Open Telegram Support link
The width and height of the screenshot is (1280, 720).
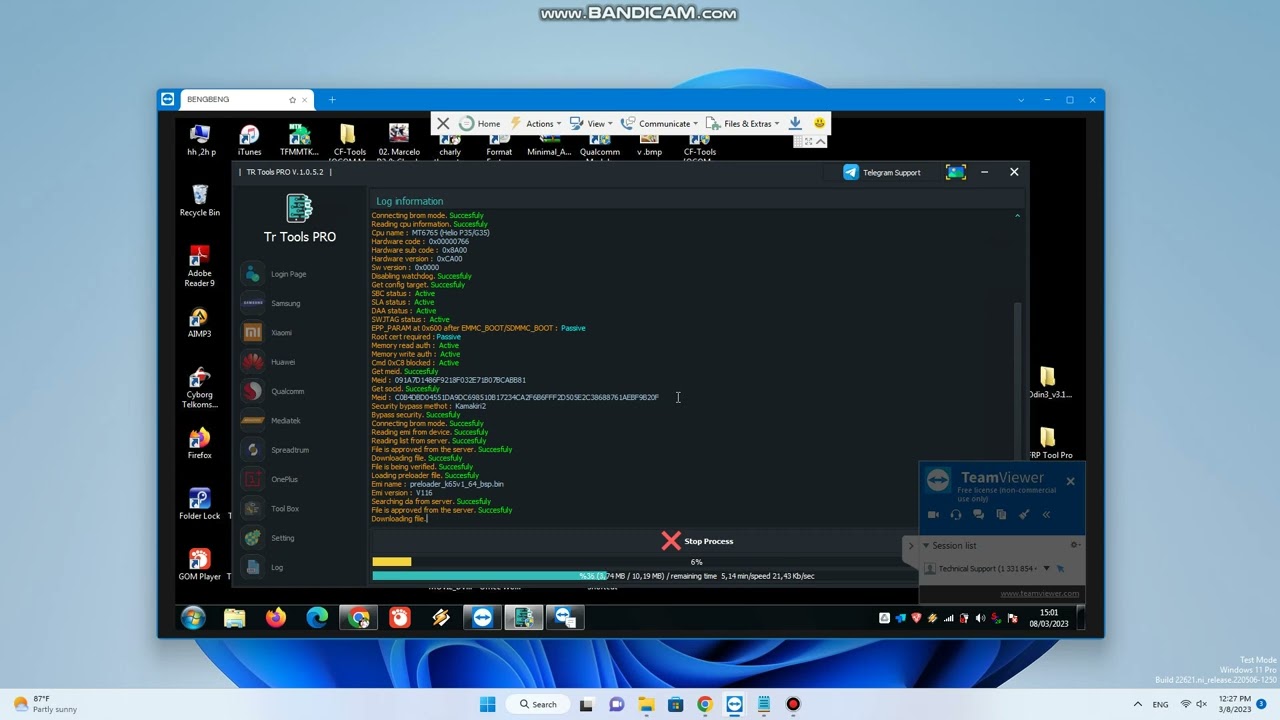(882, 172)
